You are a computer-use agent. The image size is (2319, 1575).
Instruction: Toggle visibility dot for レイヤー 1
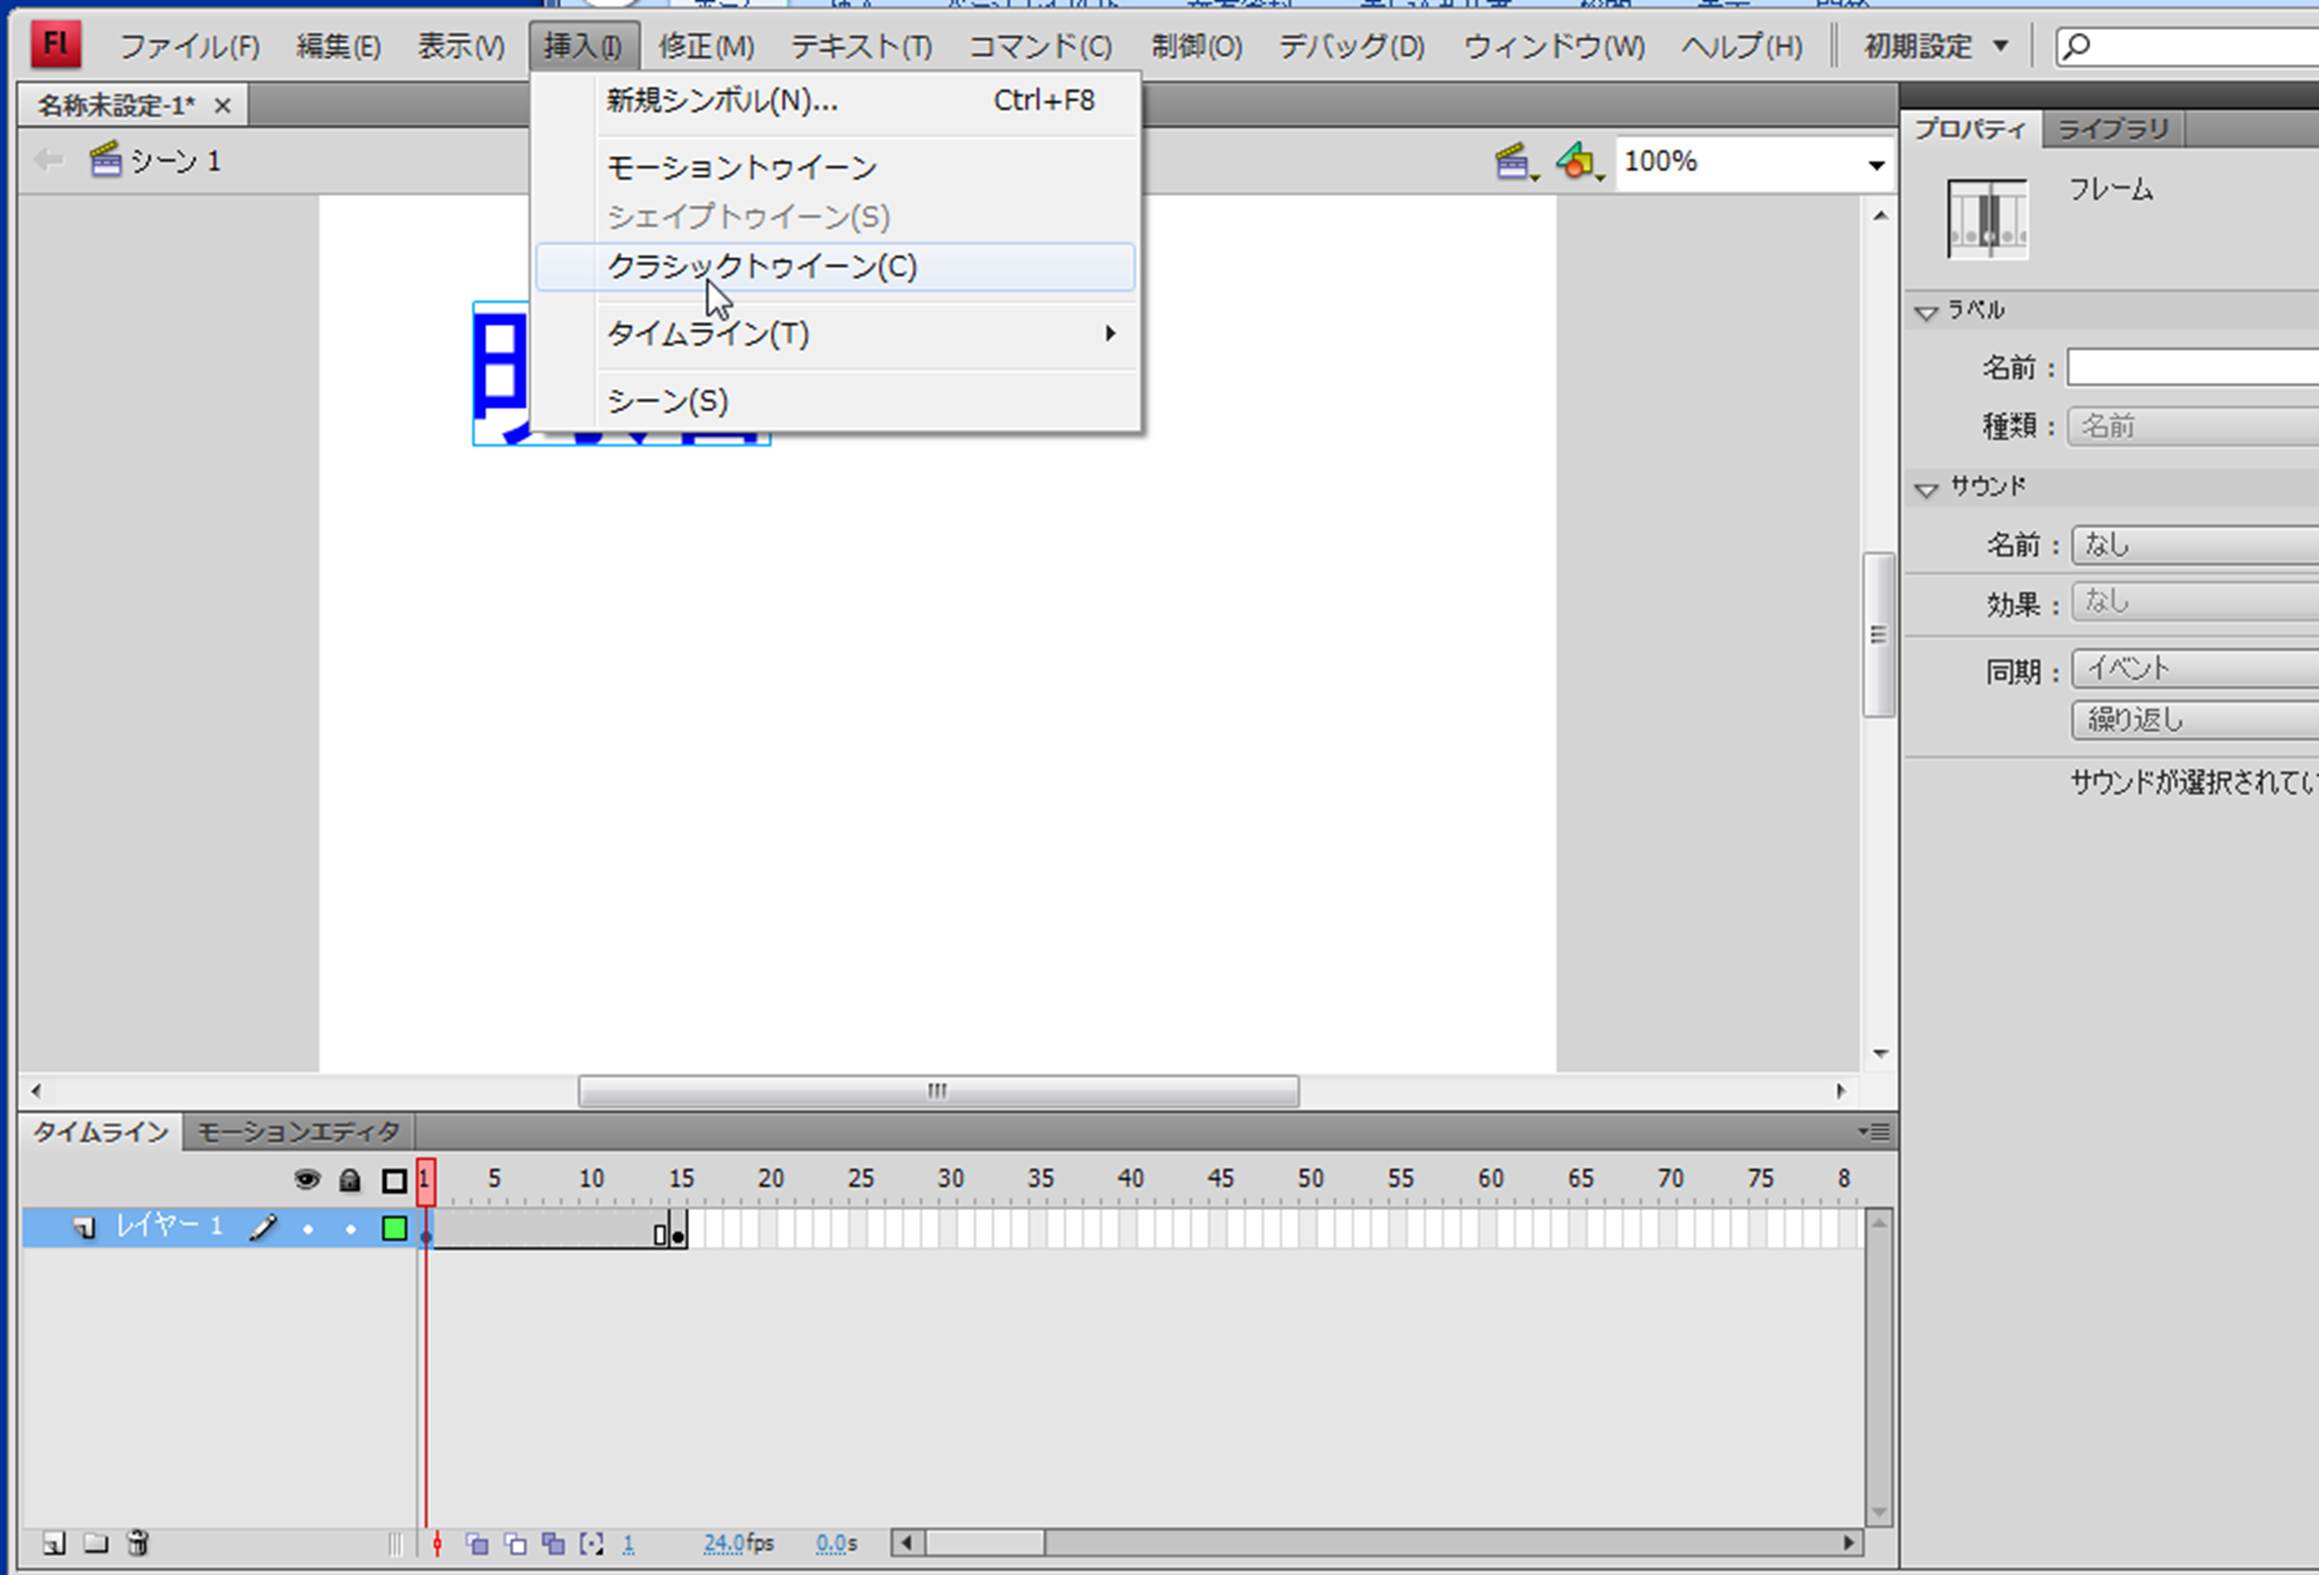tap(308, 1229)
